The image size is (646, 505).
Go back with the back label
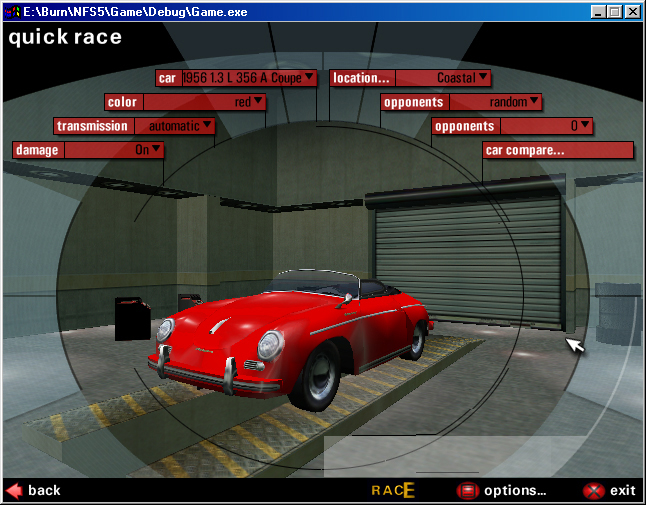(x=44, y=490)
